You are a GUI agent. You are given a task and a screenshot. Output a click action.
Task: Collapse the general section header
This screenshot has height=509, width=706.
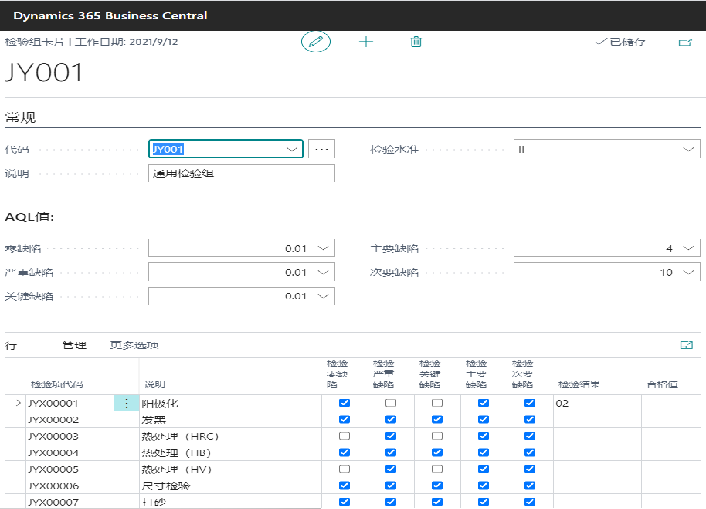(x=20, y=118)
